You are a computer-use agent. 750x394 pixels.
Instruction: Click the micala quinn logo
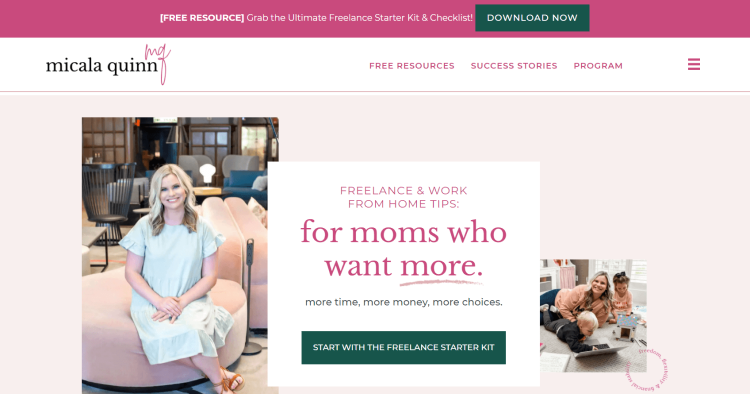(108, 65)
